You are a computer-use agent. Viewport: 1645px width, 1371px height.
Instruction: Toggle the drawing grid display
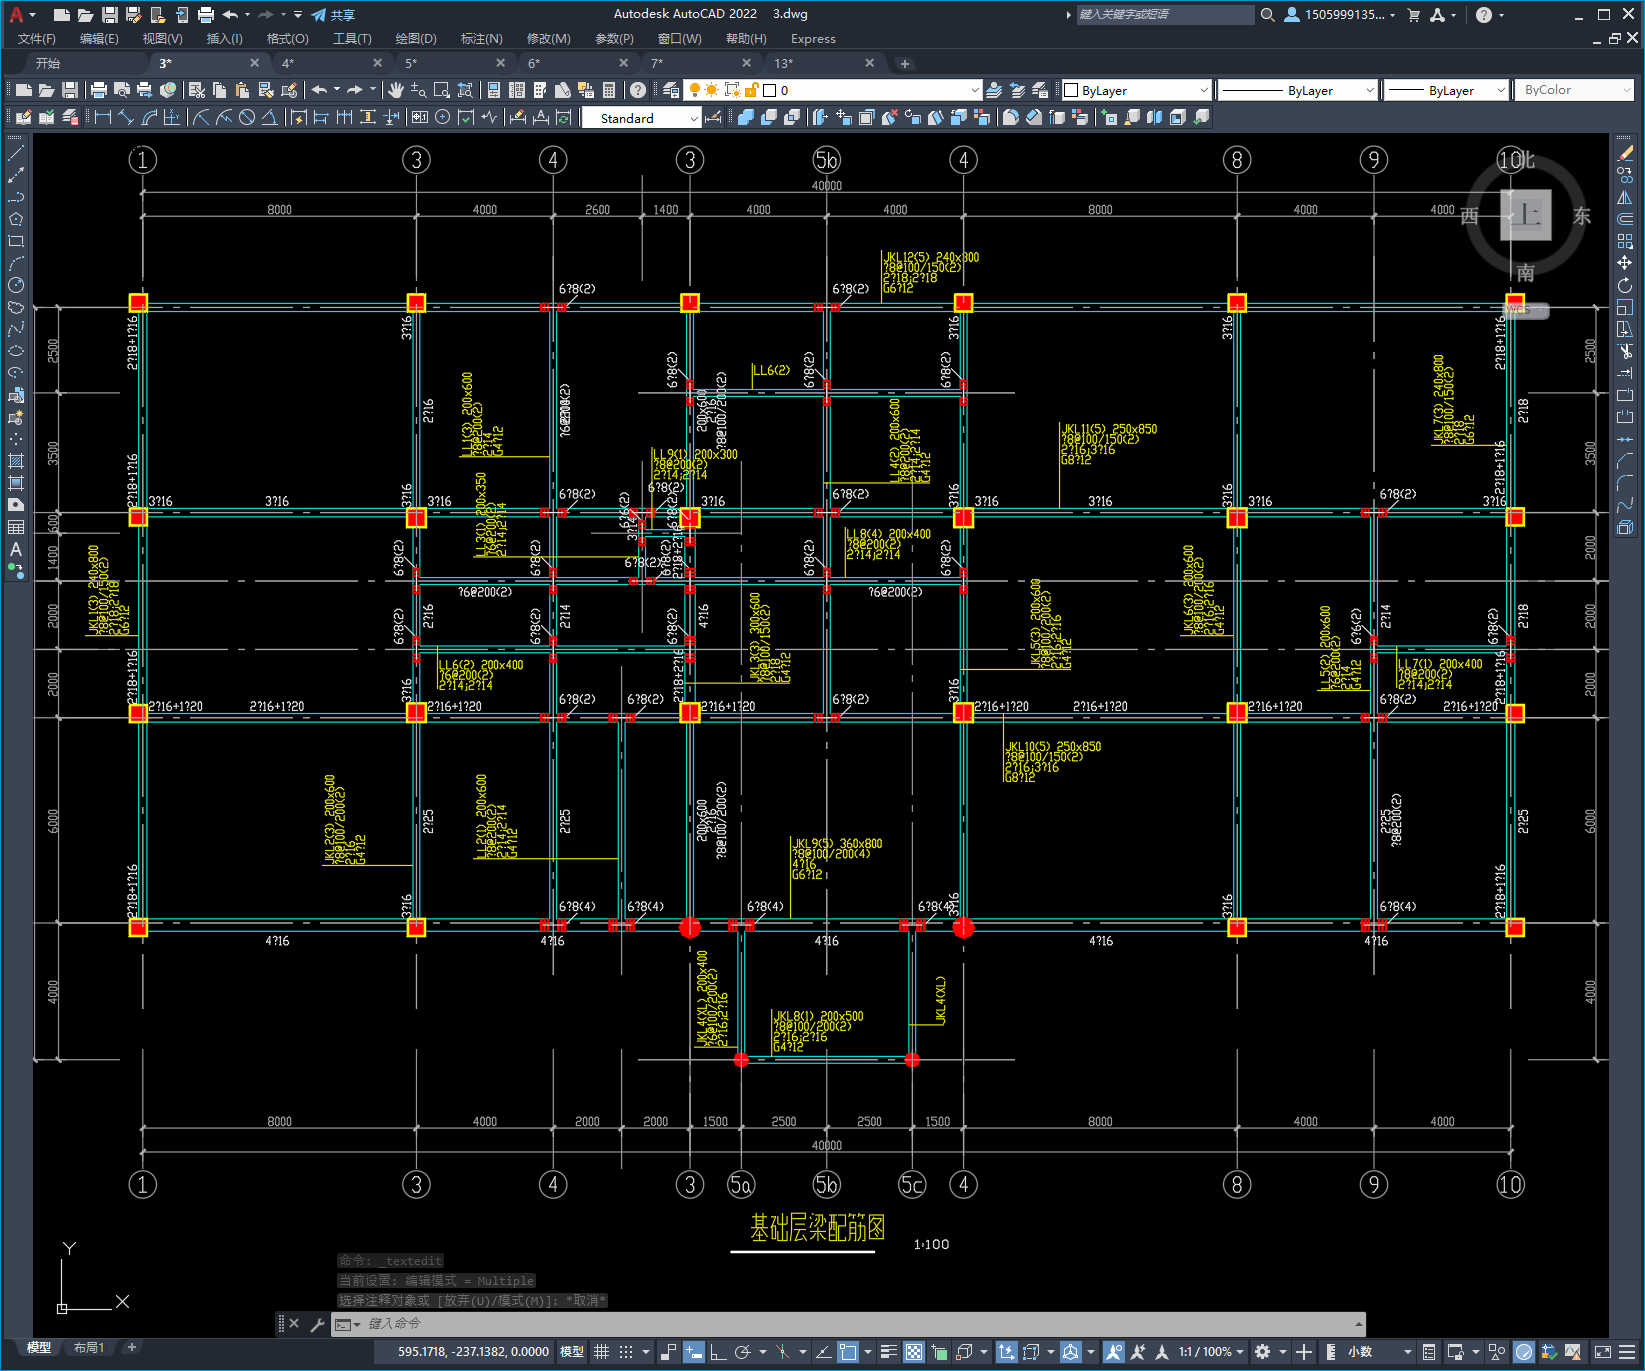coord(602,1352)
